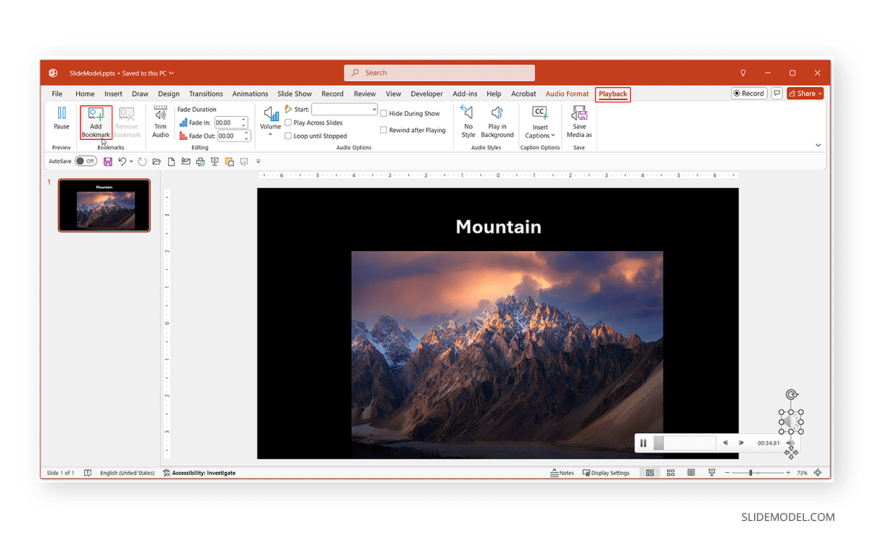Viewport: 870px width, 539px height.
Task: Open the File menu
Action: 57,94
